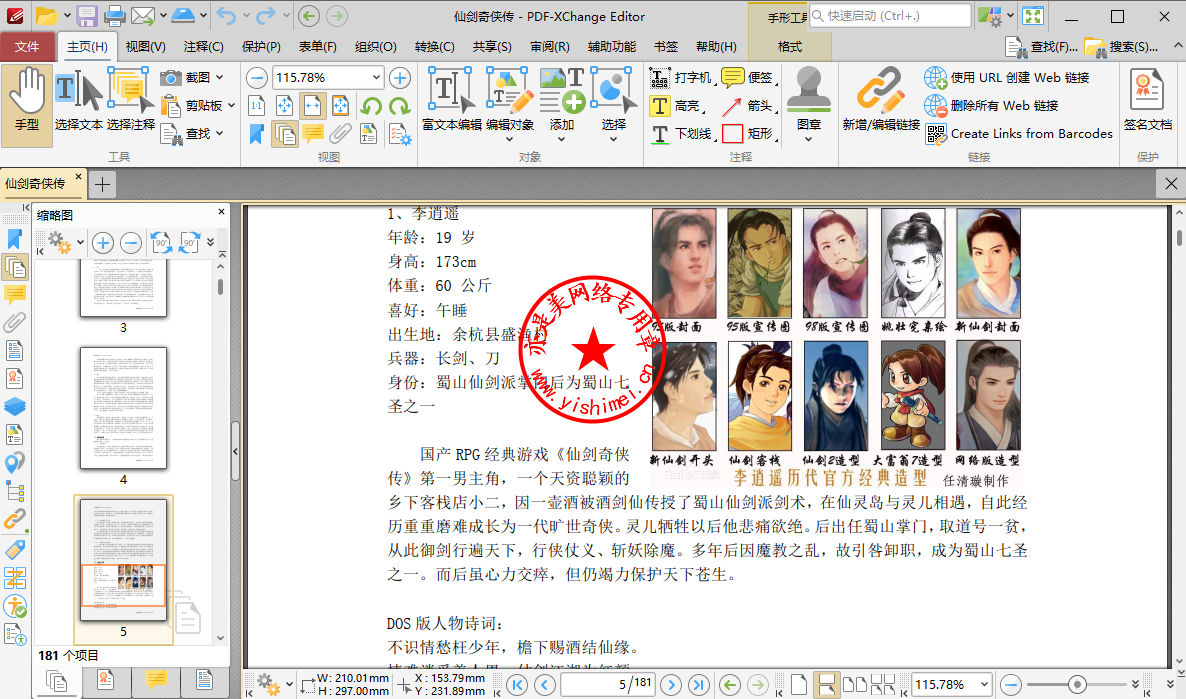Toggle the Thumbnails pane from the ribbon
Screen dimensions: 1186x699
point(284,134)
